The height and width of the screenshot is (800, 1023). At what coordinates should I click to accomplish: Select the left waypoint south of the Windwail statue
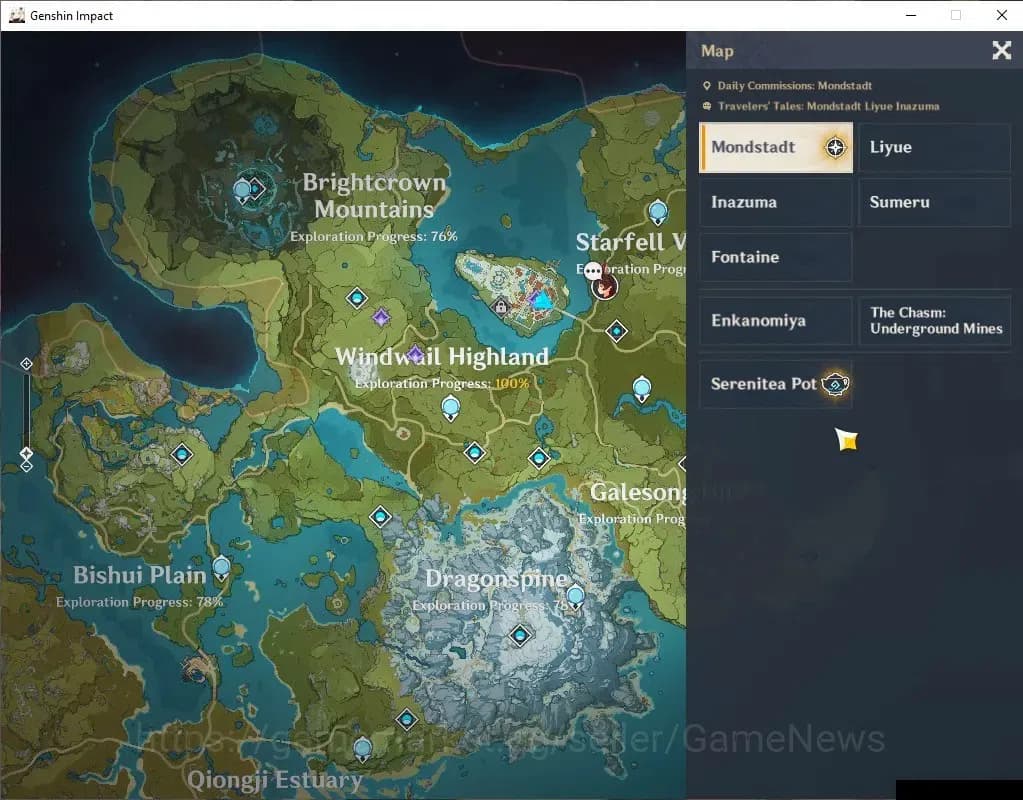coord(475,452)
